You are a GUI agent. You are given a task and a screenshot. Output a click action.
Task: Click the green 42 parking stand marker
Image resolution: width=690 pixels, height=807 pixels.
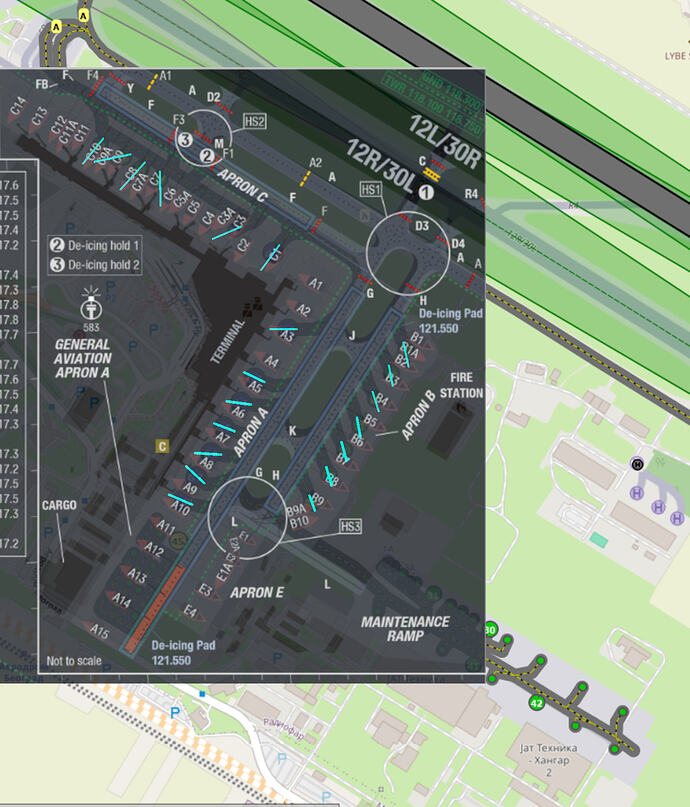click(537, 702)
